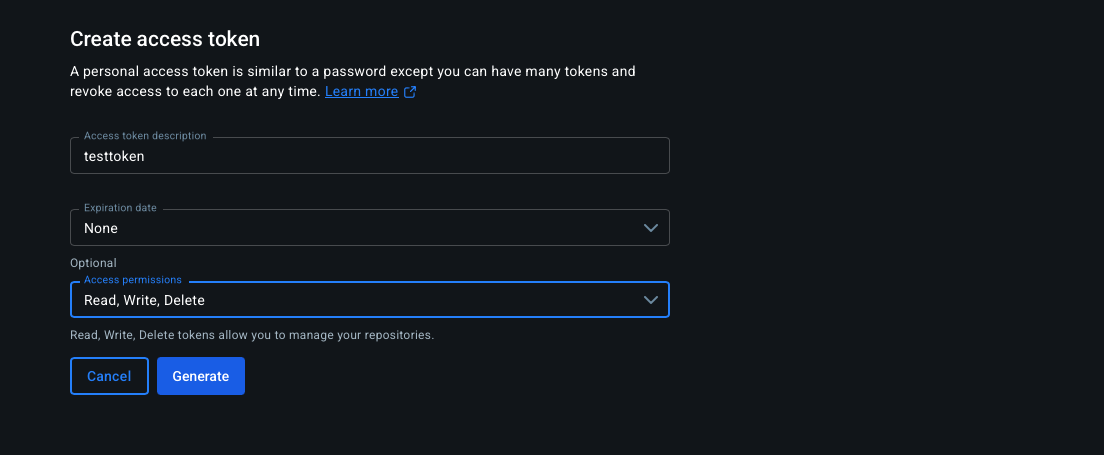The width and height of the screenshot is (1104, 455).
Task: Click the 'Access token description' field label
Action: point(145,136)
